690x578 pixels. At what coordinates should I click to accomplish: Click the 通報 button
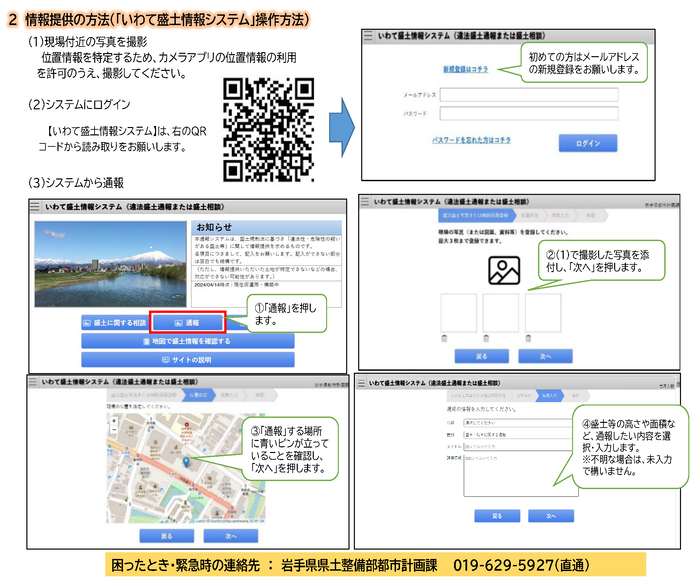[187, 323]
